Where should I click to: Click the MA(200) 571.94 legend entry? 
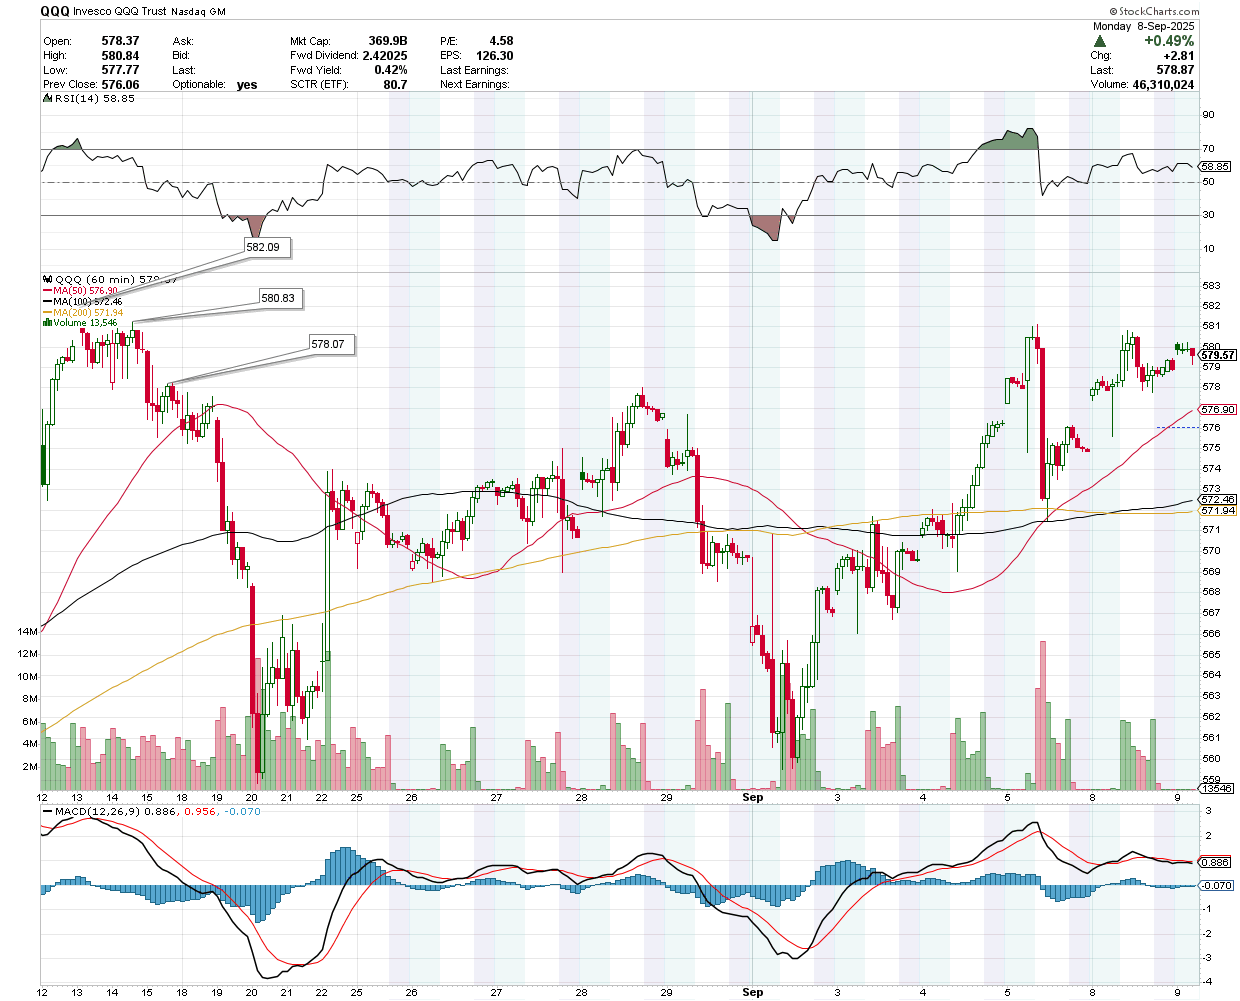tap(85, 313)
